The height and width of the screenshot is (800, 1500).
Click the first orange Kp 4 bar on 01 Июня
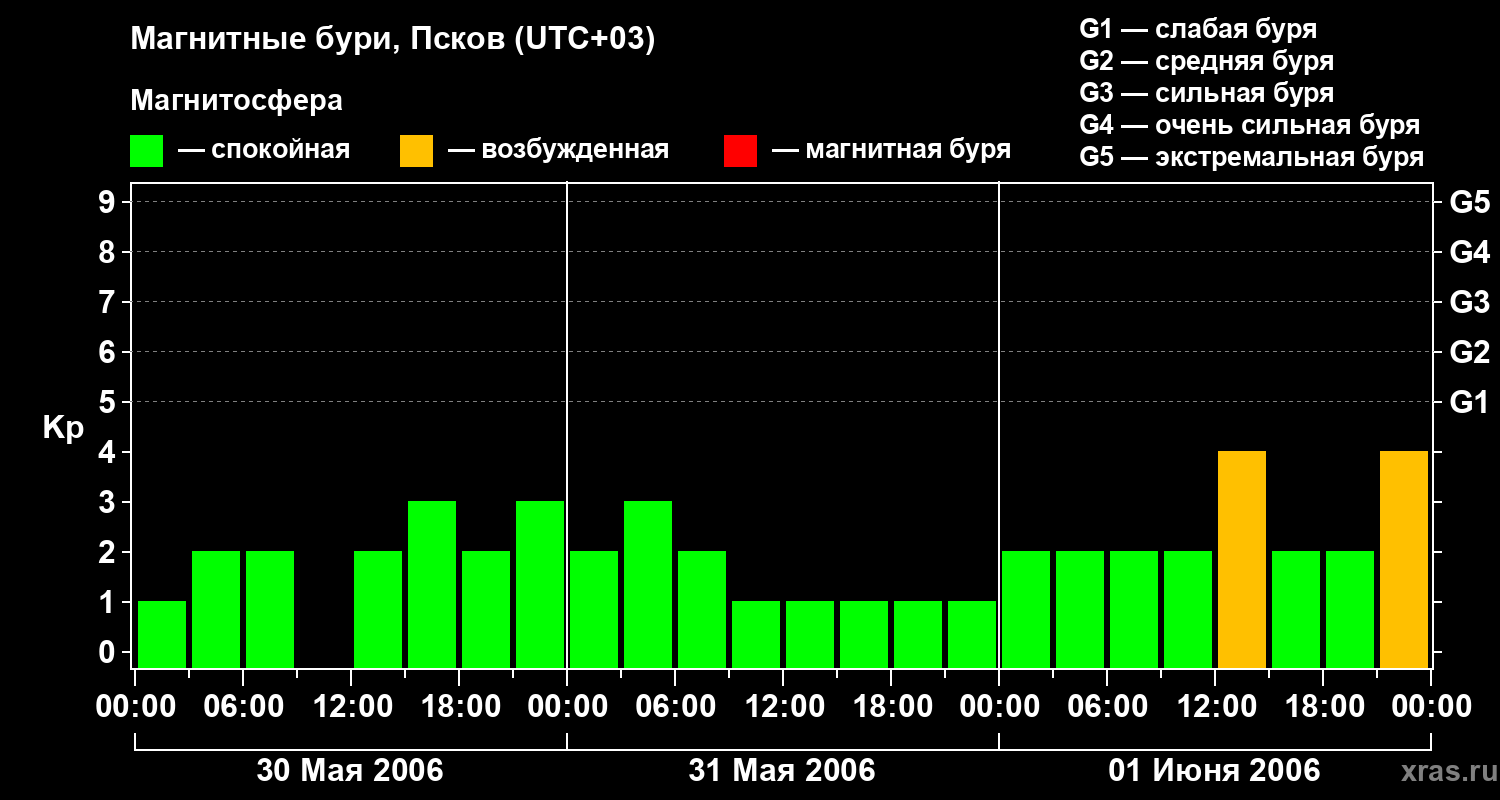pyautogui.click(x=1242, y=559)
